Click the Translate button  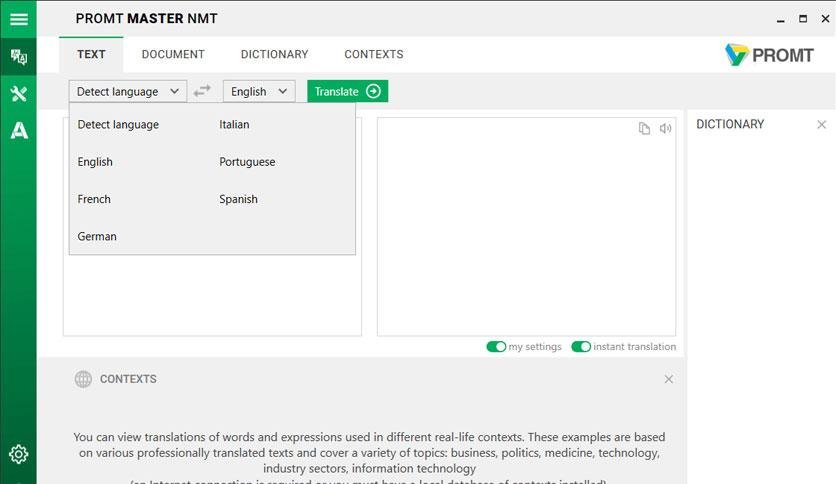[x=348, y=91]
